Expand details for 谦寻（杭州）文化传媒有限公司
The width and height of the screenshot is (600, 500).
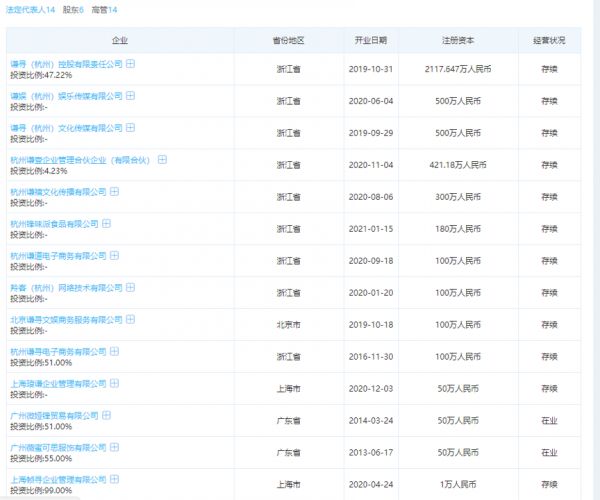(130, 127)
